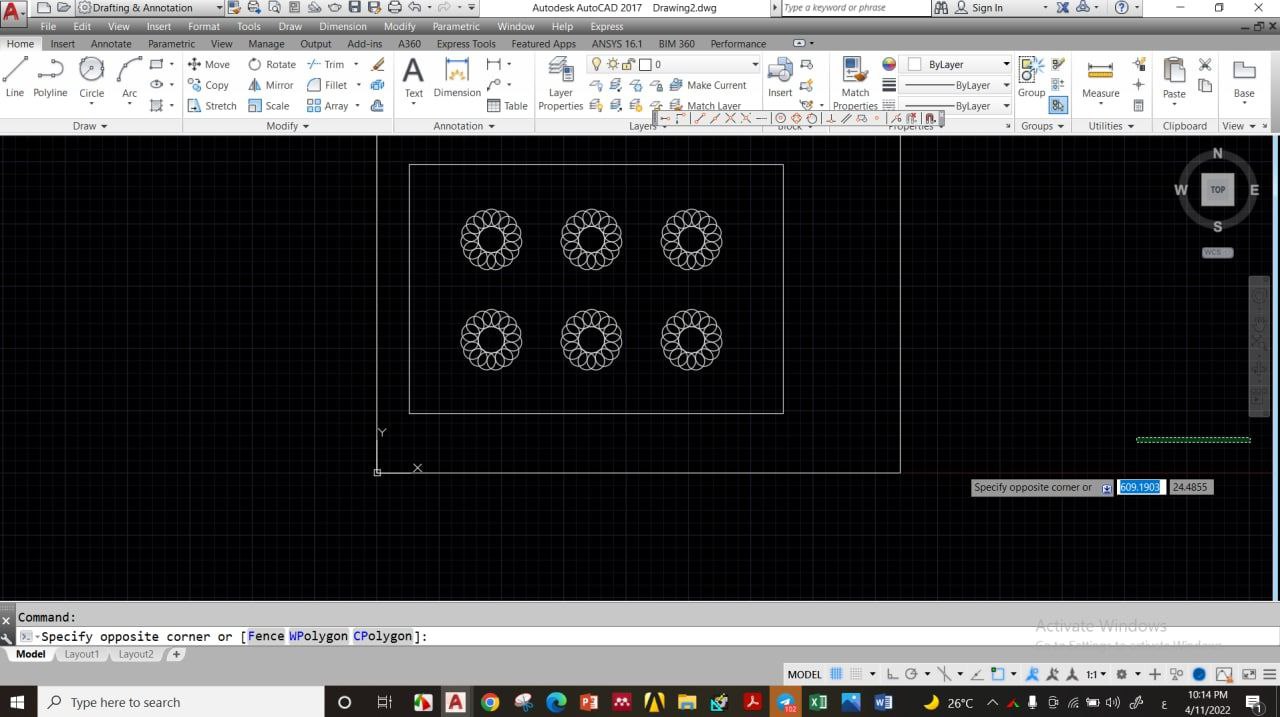Image resolution: width=1280 pixels, height=717 pixels.
Task: Click the Mirror tool icon
Action: 255,85
